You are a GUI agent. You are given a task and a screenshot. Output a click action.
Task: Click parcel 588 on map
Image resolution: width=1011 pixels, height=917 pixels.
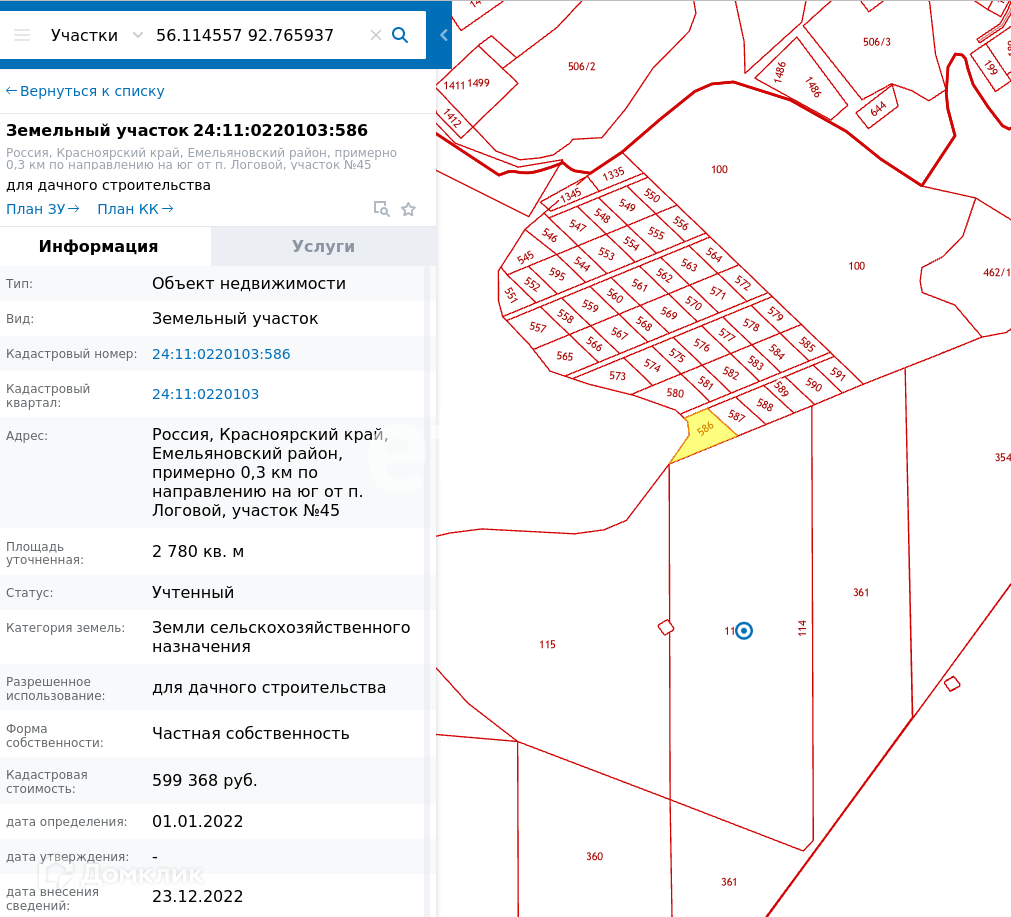coord(765,404)
